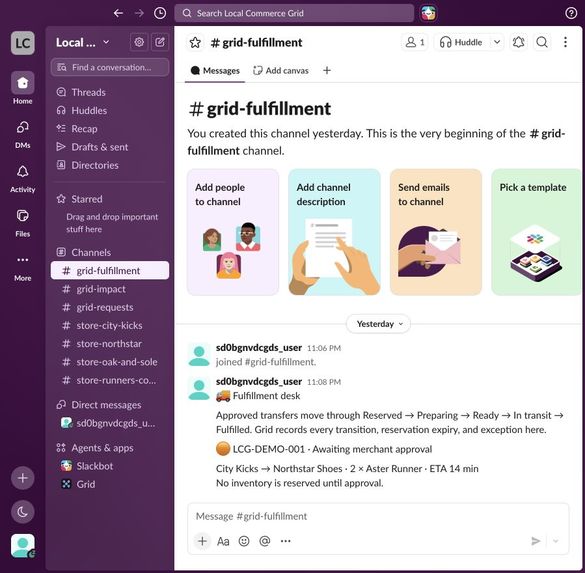The height and width of the screenshot is (573, 585).
Task: Open user profile avatar at bottom left
Action: (23, 546)
